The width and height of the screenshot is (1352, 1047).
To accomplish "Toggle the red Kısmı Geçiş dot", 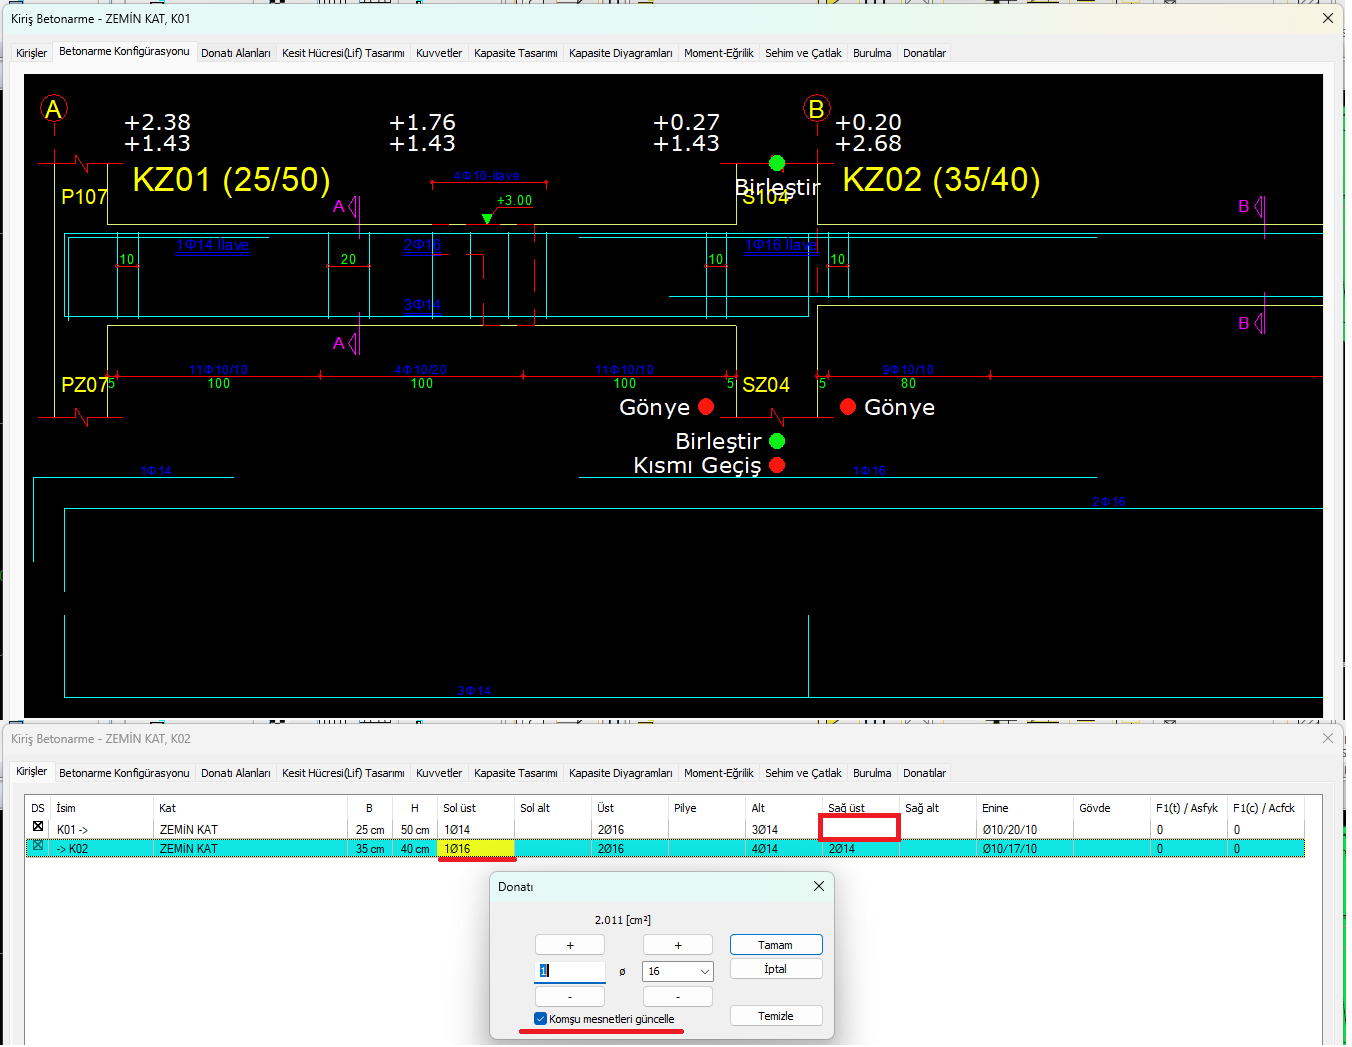I will 777,465.
